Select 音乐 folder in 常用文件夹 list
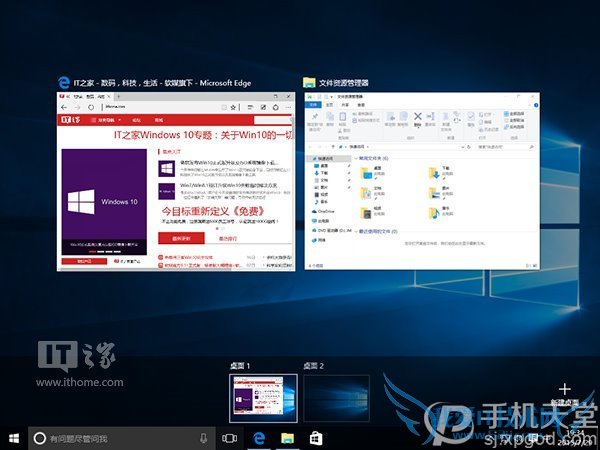Image resolution: width=600 pixels, height=450 pixels. click(441, 212)
